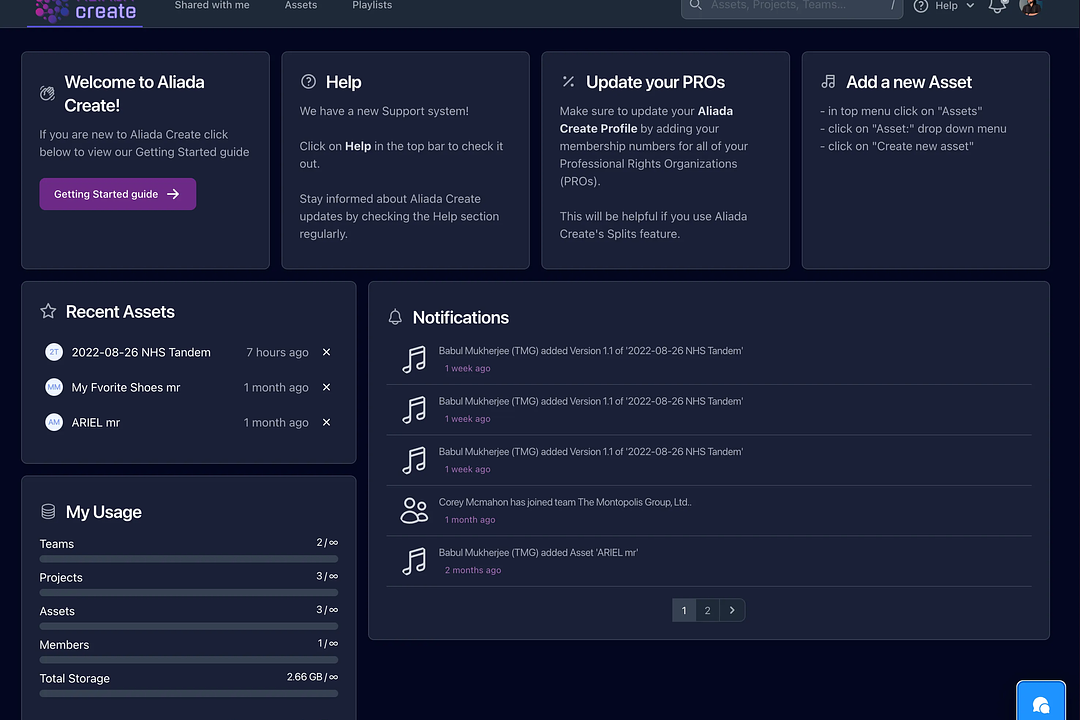Click the Total Storage usage bar

click(x=188, y=693)
